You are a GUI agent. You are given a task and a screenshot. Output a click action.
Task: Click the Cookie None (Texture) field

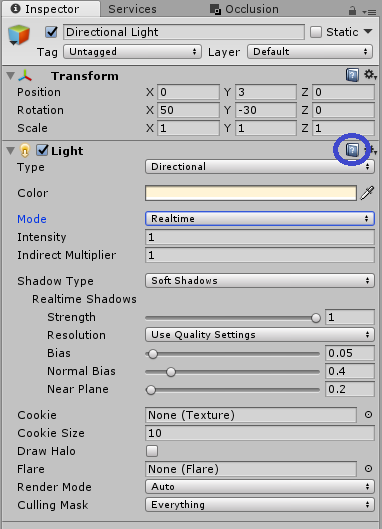[x=251, y=415]
